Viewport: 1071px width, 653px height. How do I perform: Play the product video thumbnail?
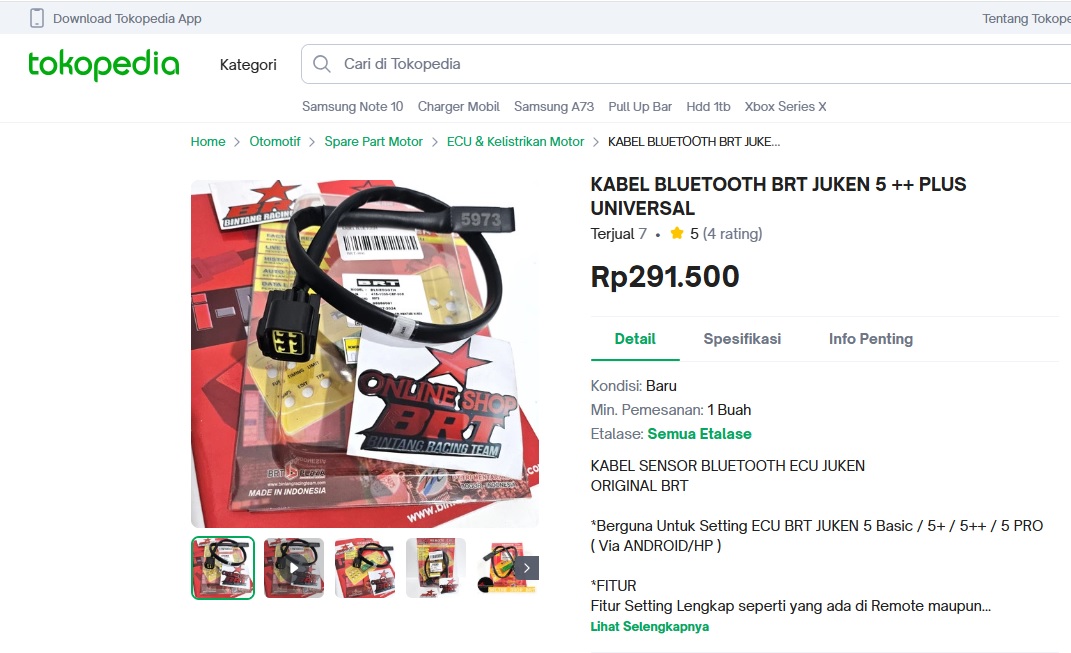click(294, 568)
